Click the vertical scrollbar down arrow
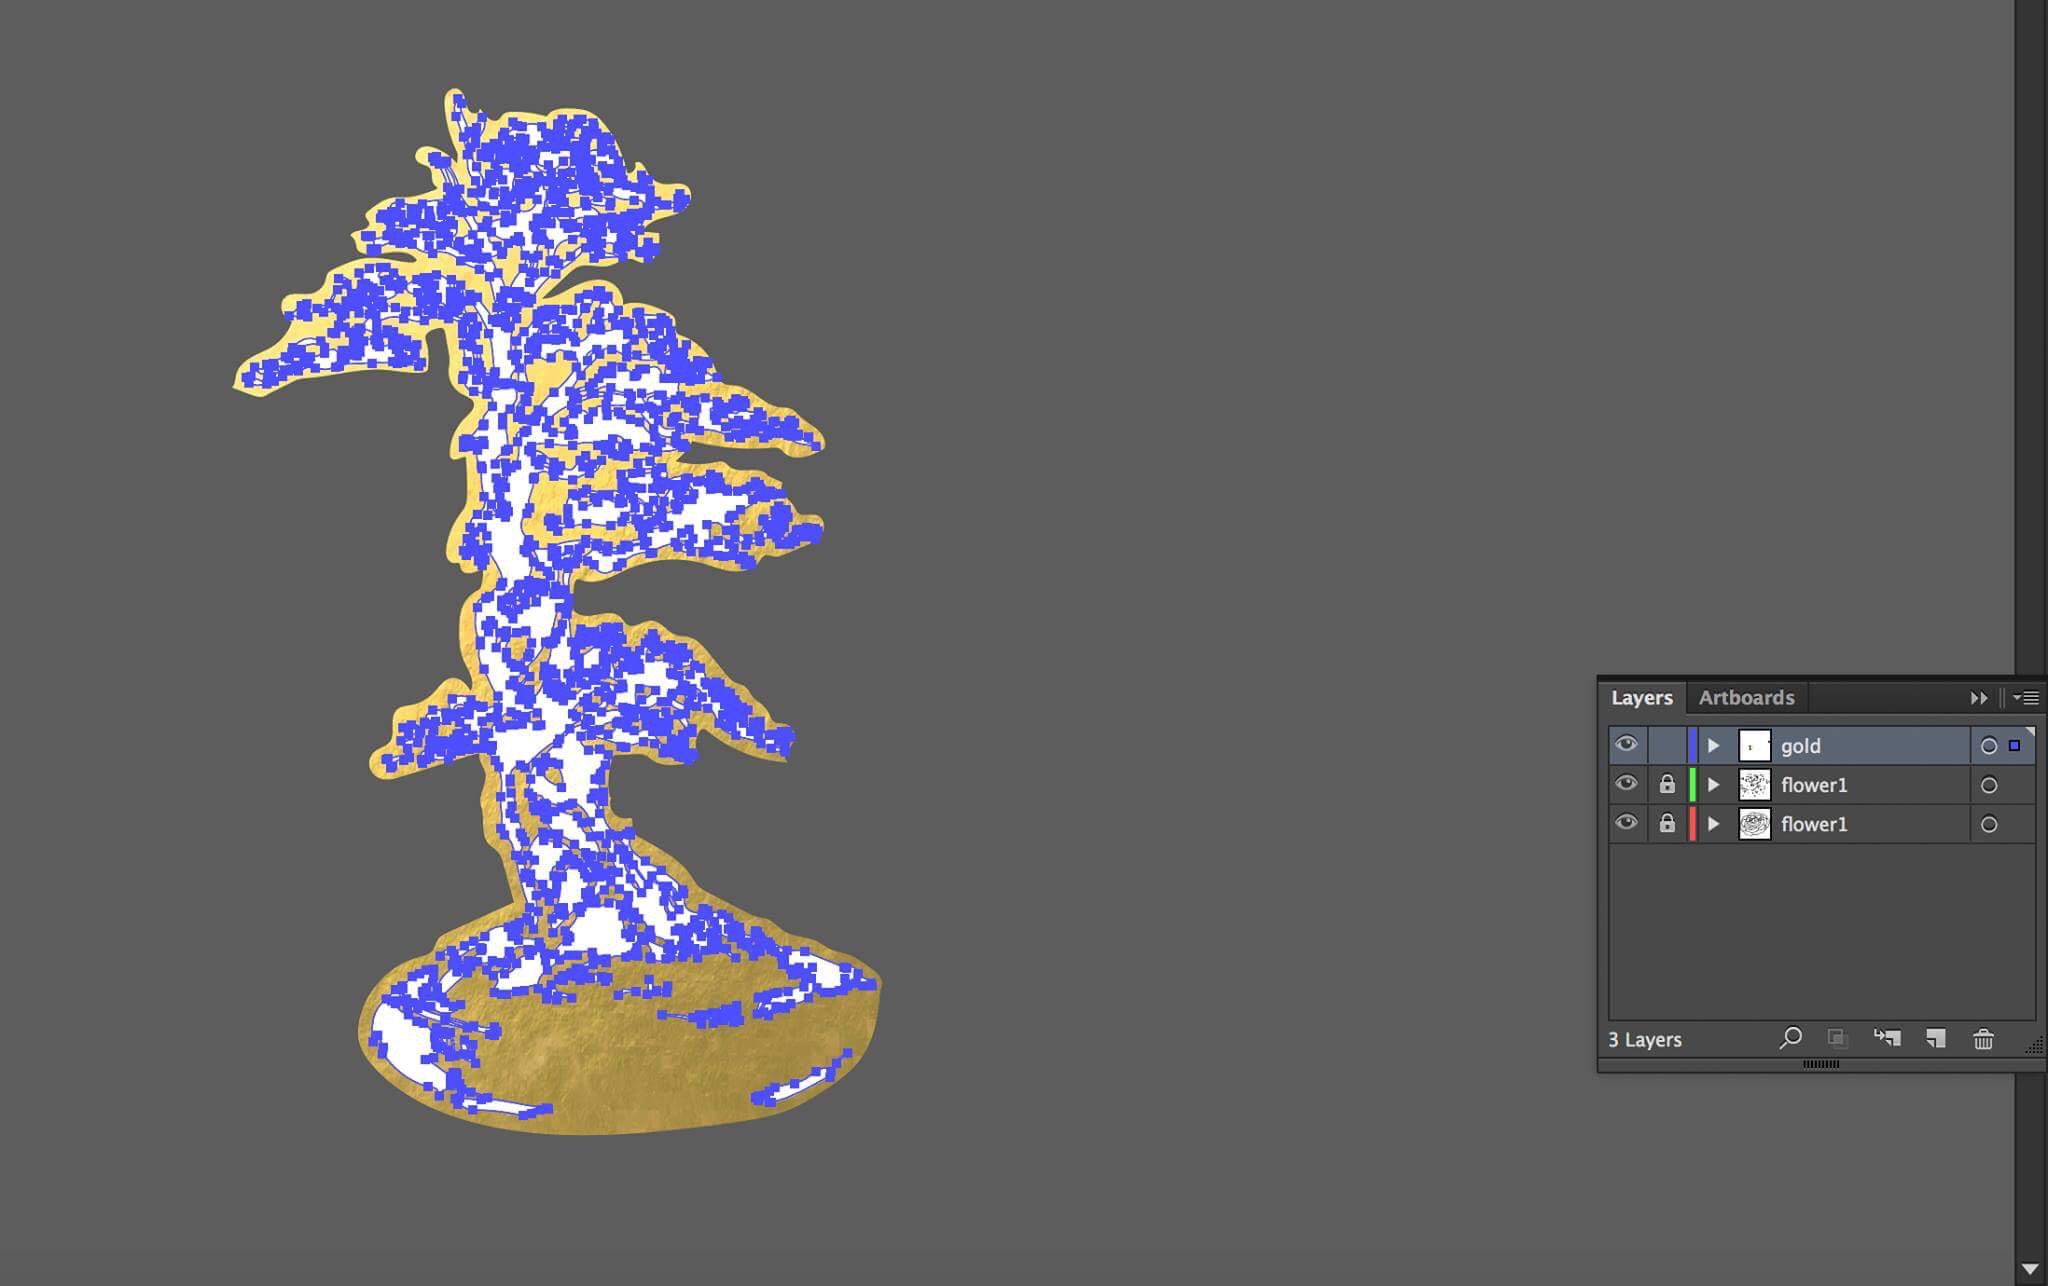The width and height of the screenshot is (2048, 1286). pyautogui.click(x=2030, y=1270)
